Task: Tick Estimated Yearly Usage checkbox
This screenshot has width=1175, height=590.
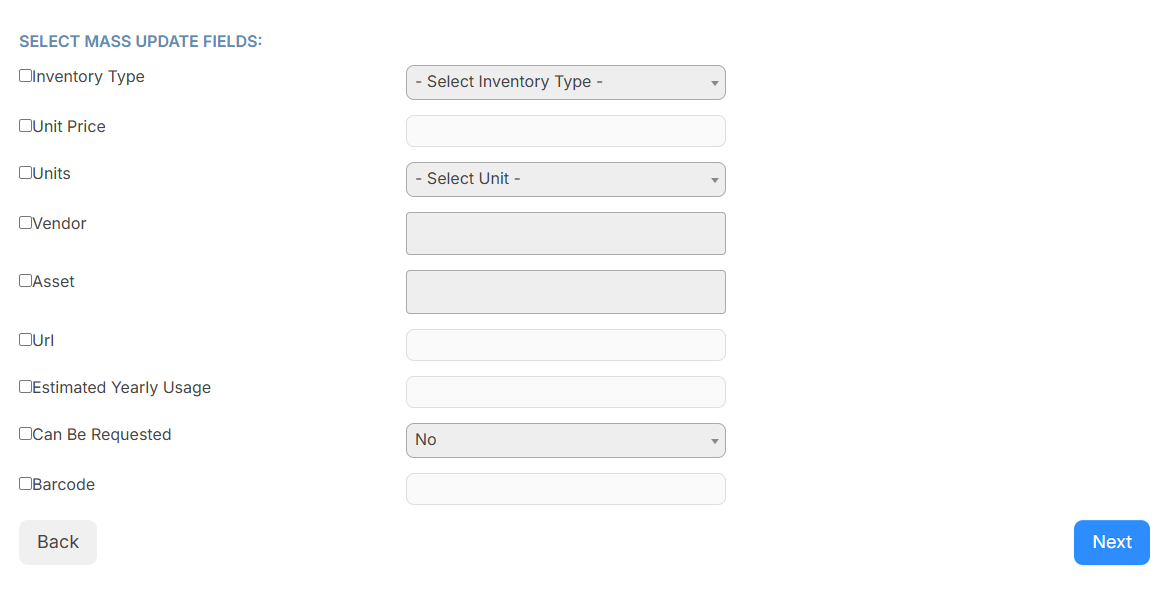Action: click(25, 386)
